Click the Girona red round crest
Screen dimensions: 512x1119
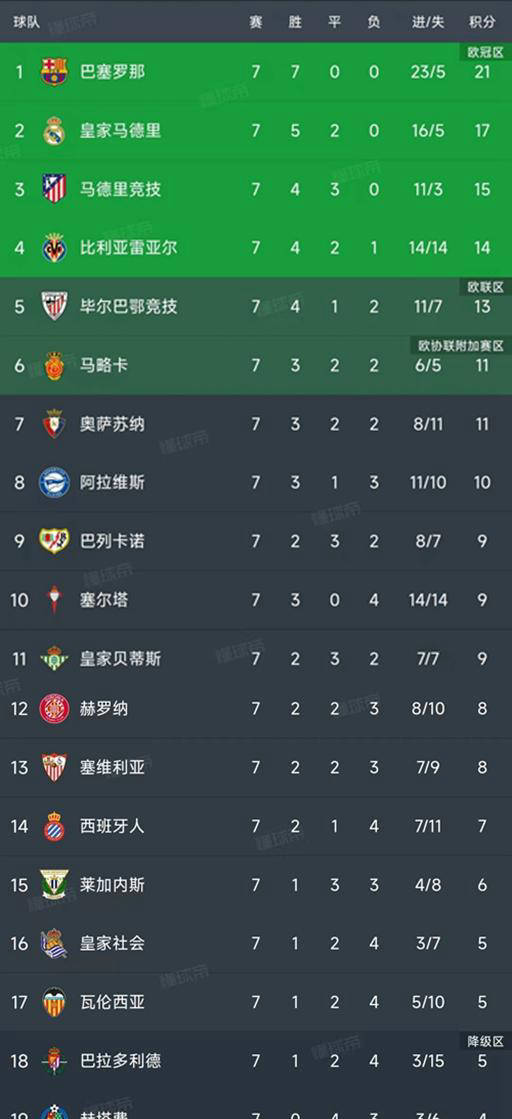(x=54, y=709)
